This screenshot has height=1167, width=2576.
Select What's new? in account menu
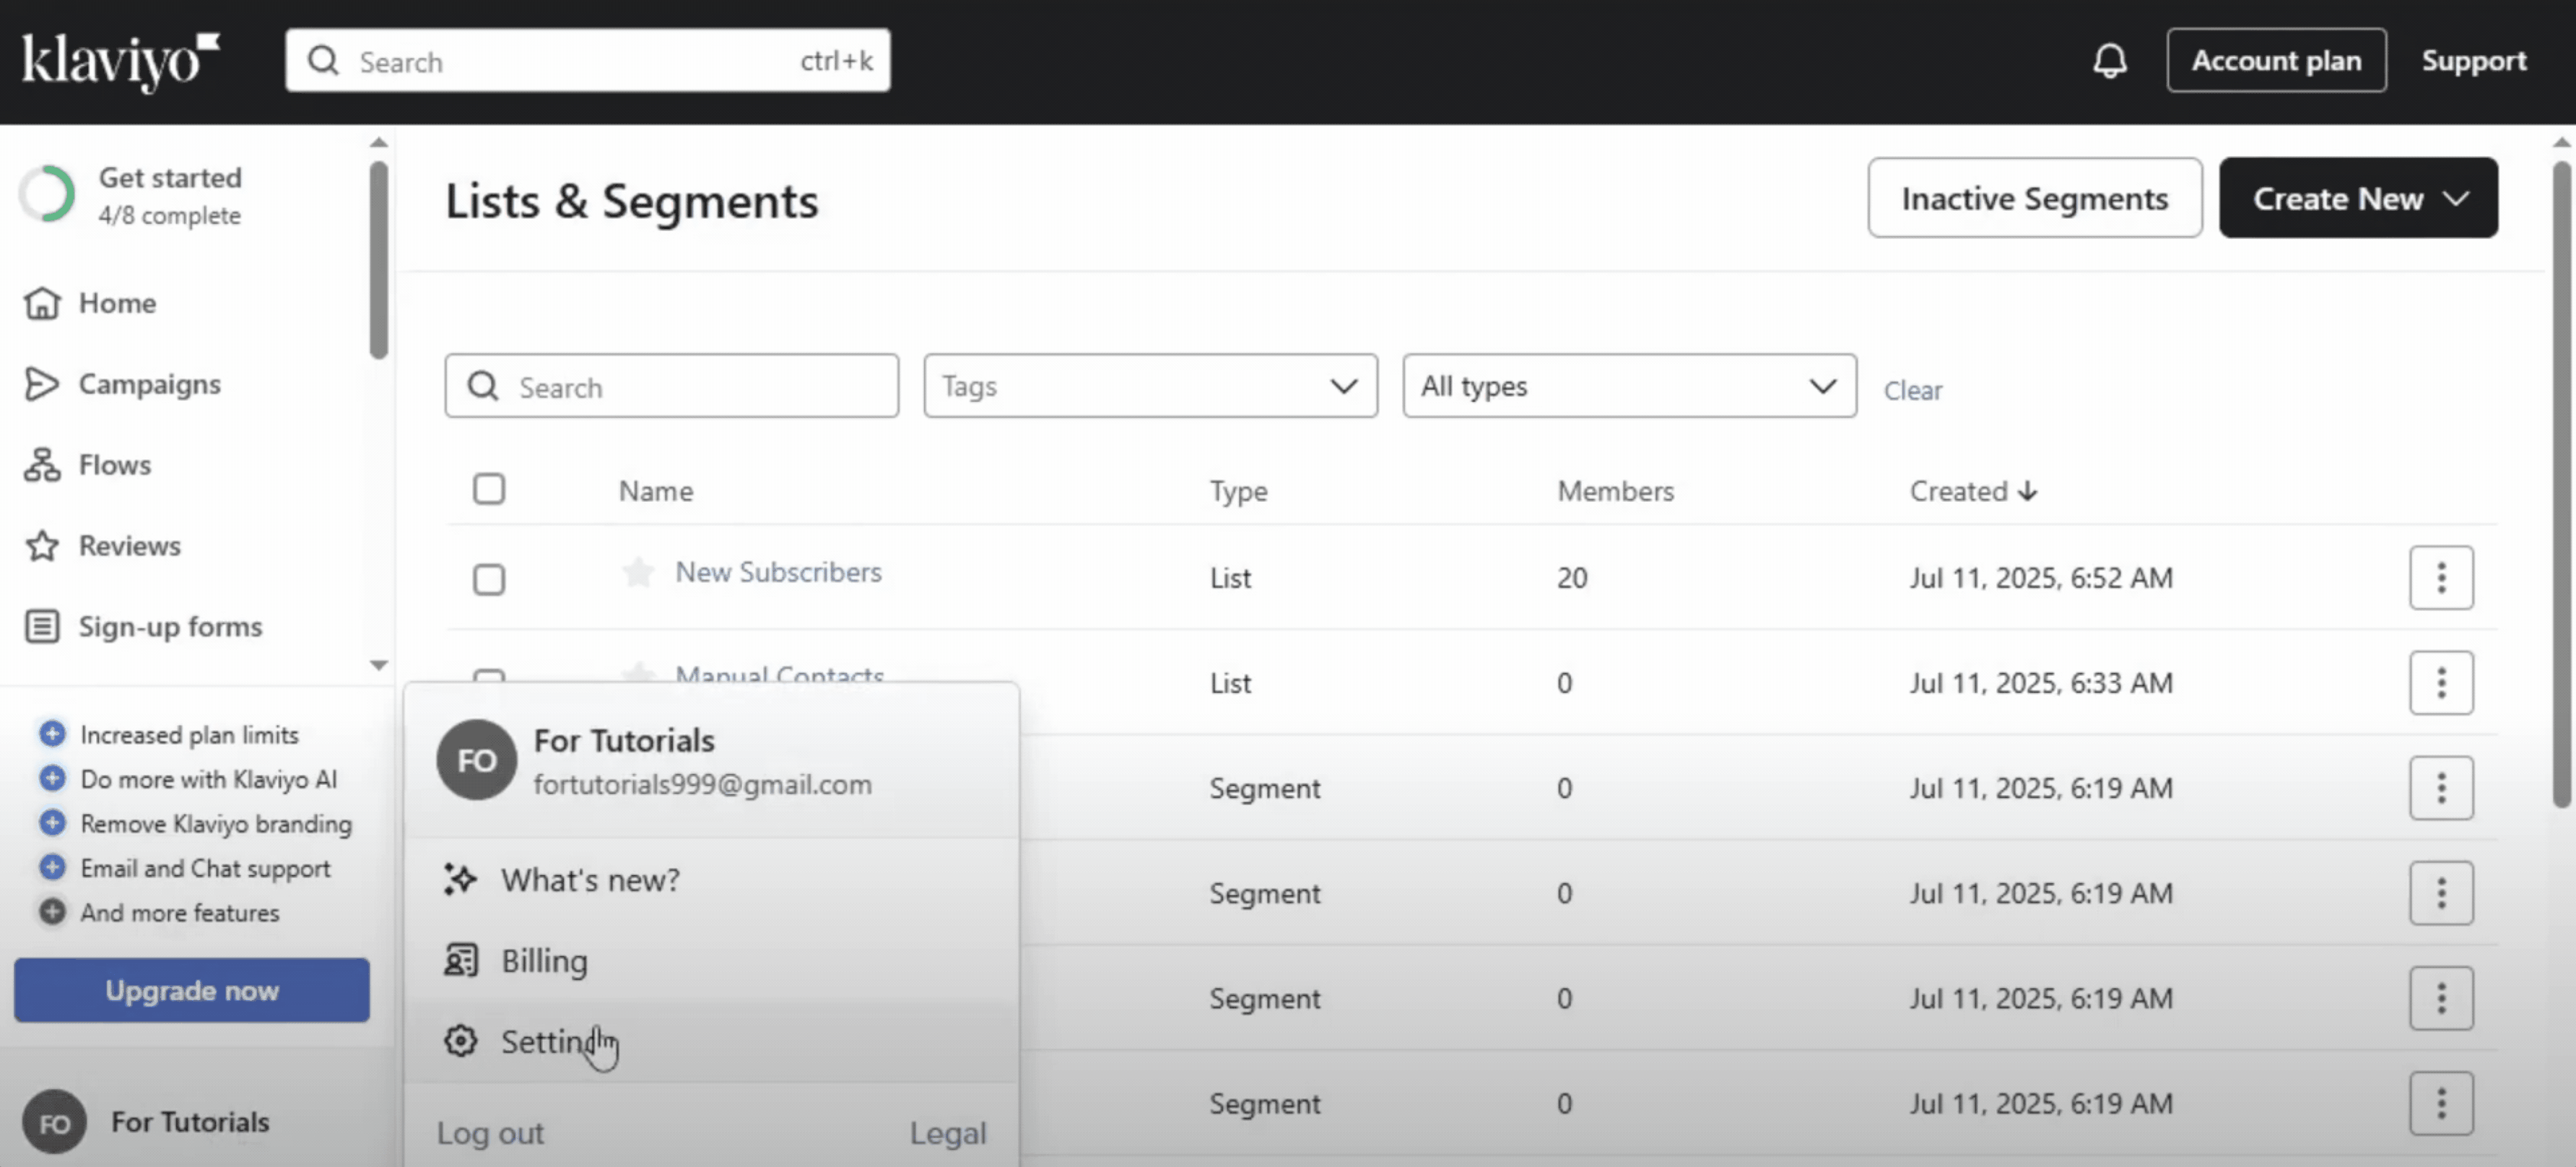click(x=711, y=880)
